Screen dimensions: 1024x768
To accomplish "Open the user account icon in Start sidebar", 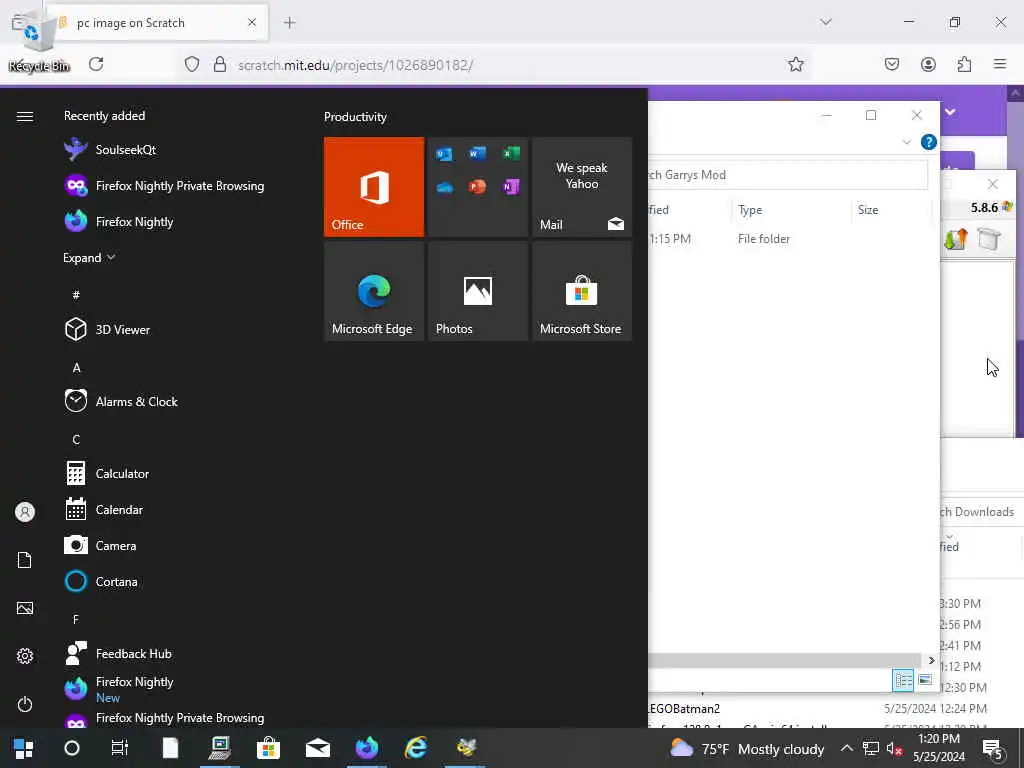I will pyautogui.click(x=25, y=512).
